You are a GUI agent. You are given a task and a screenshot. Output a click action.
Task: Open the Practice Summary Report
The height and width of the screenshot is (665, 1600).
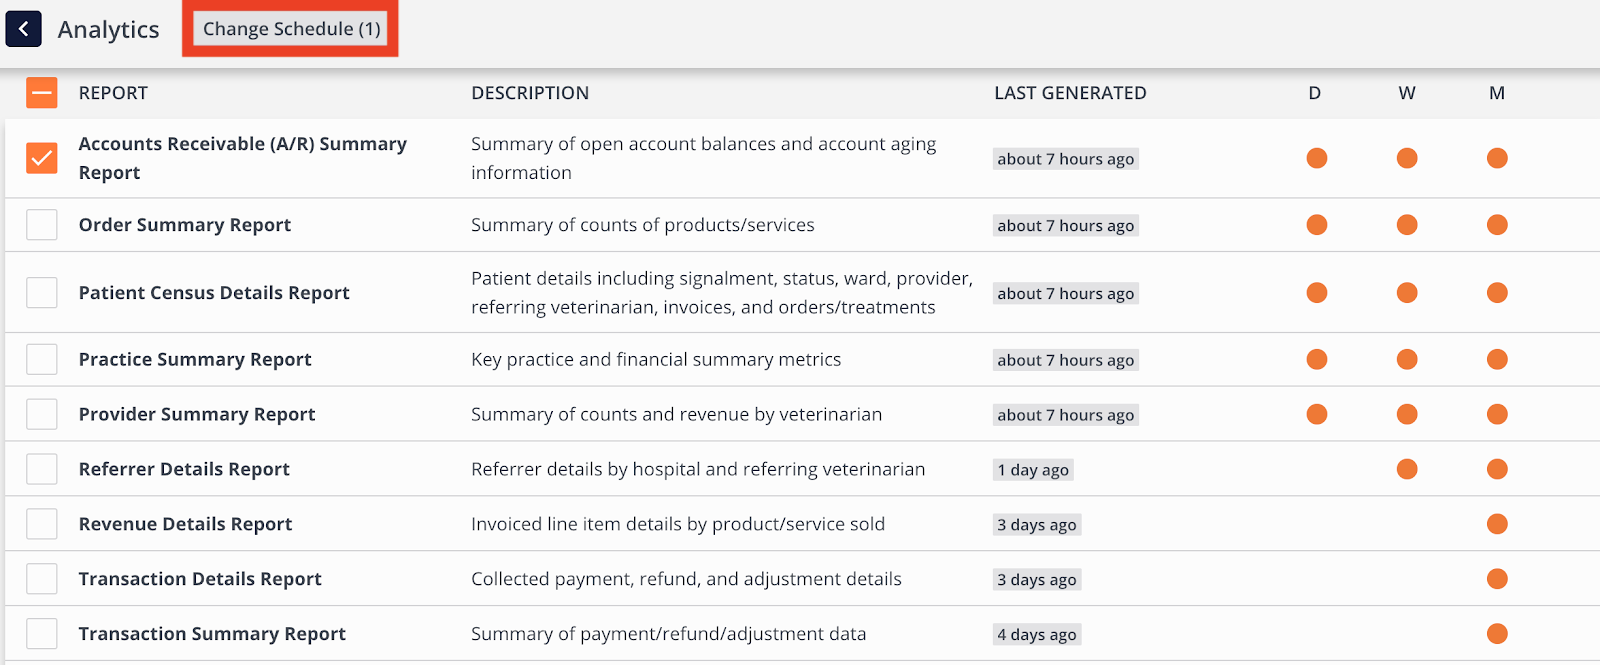195,360
